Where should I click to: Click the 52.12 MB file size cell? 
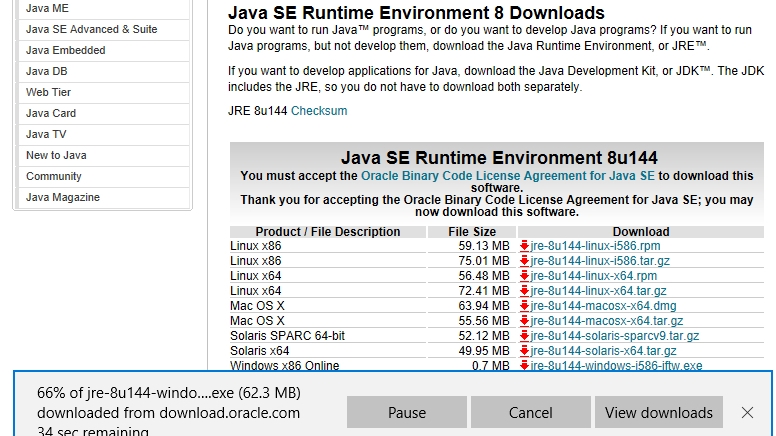(484, 336)
